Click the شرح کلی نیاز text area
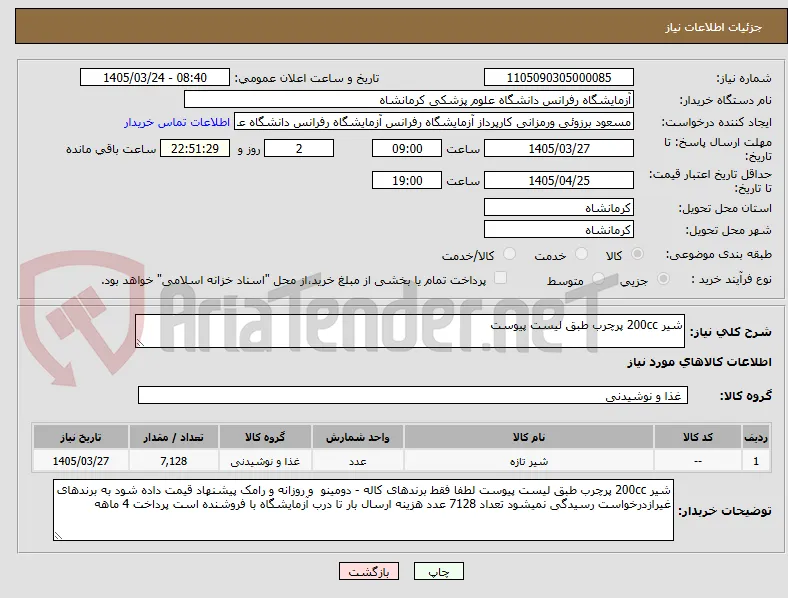This screenshot has height=598, width=788. click(x=410, y=331)
